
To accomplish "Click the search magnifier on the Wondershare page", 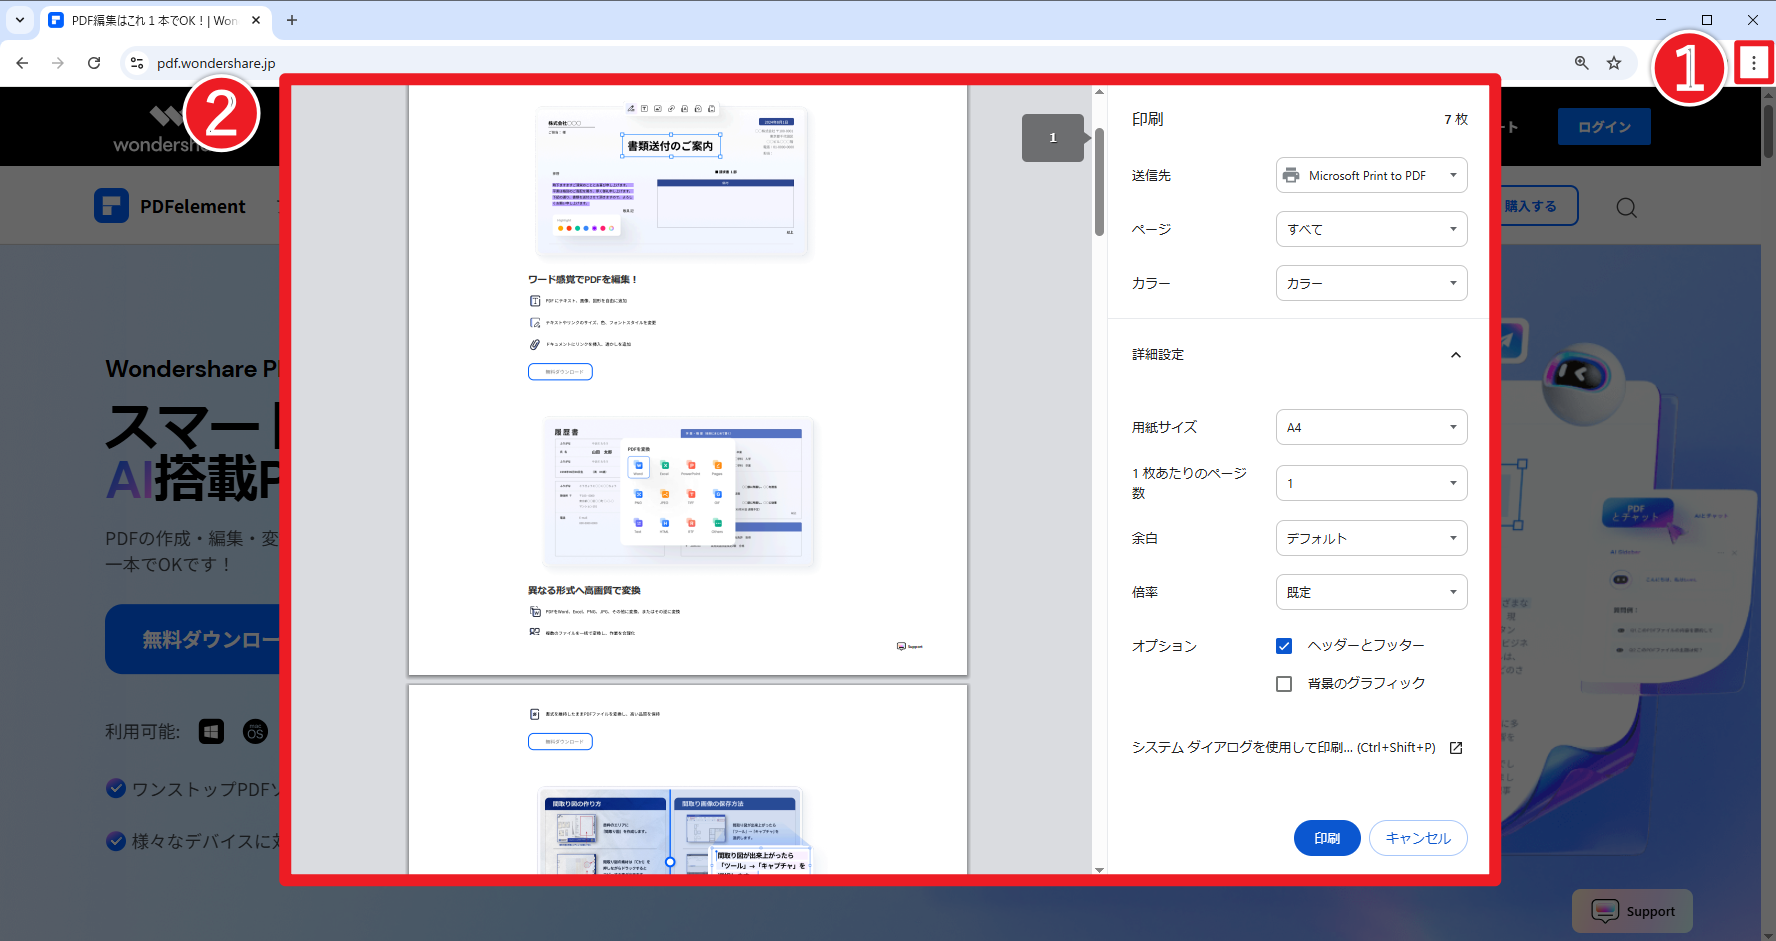I will tap(1627, 207).
